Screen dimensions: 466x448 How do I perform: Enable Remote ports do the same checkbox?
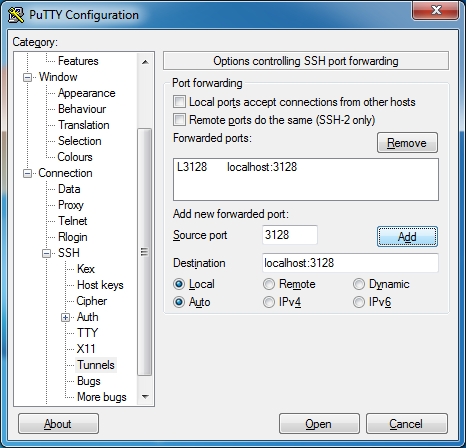[x=179, y=120]
